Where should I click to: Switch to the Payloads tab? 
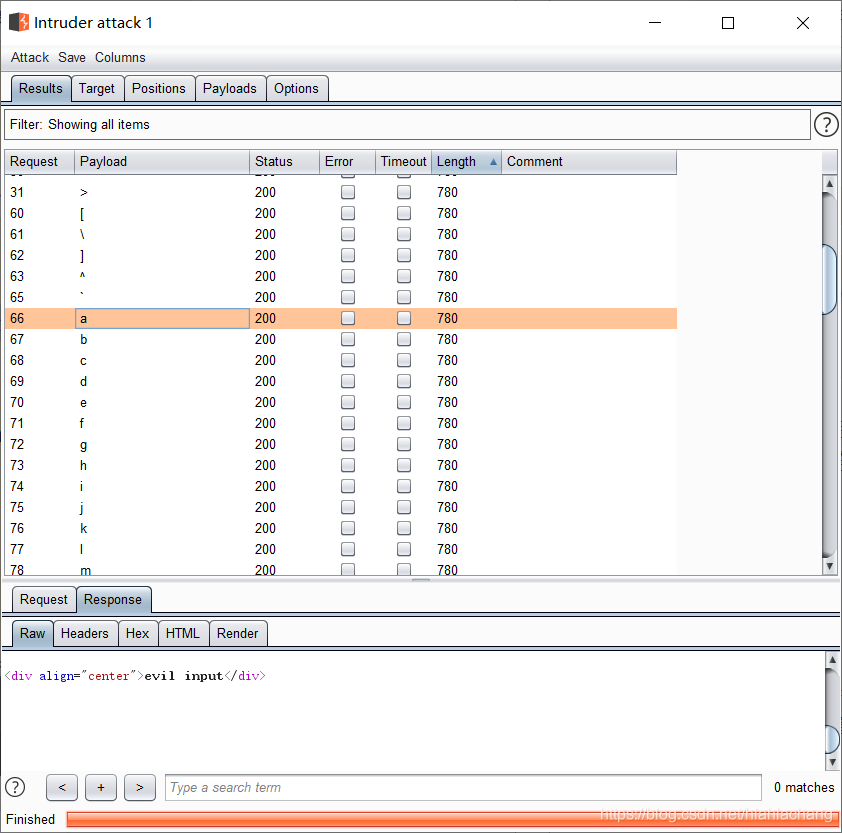(x=230, y=89)
